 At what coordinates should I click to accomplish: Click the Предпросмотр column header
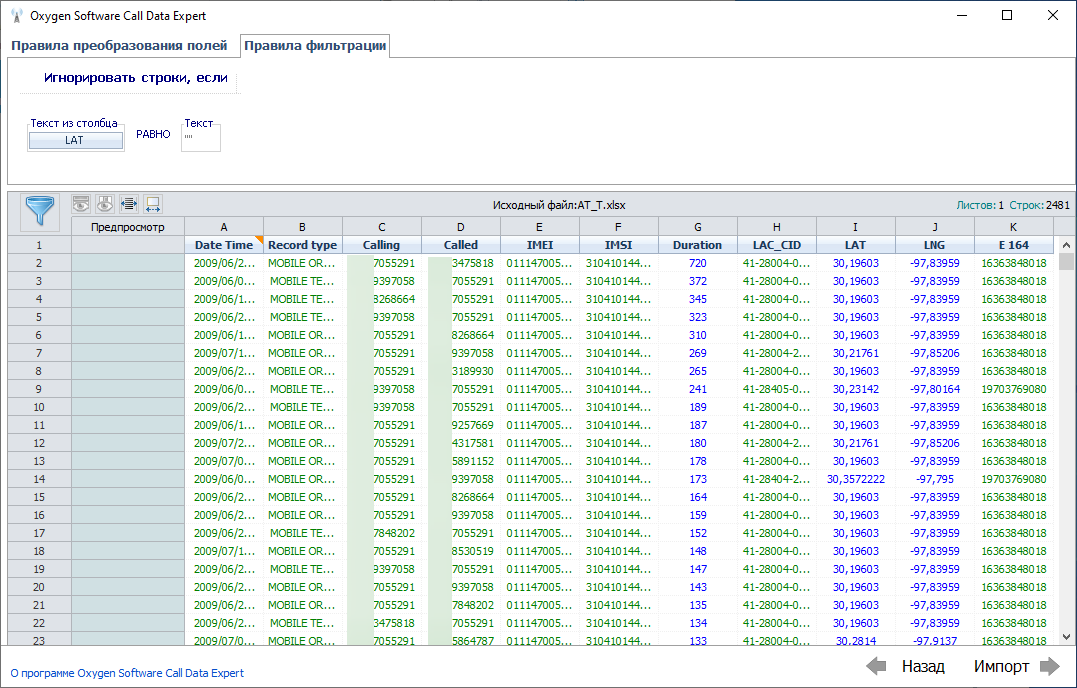pyautogui.click(x=127, y=227)
